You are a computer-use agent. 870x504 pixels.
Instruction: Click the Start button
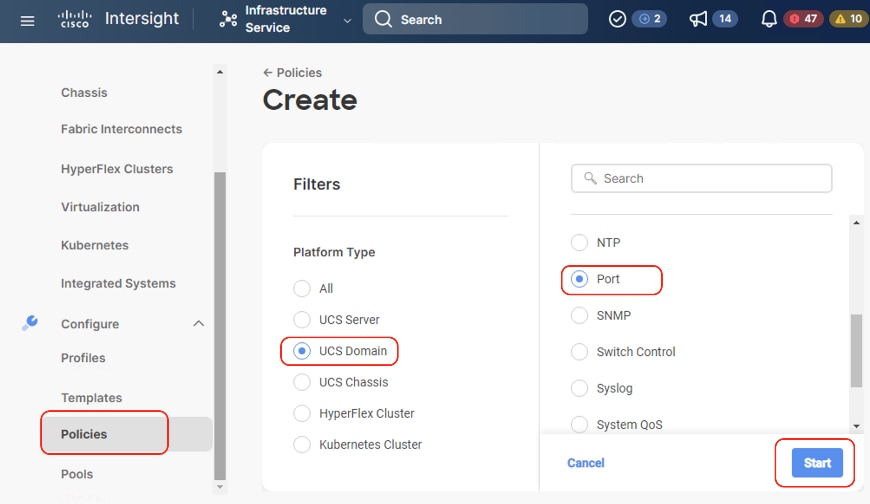point(817,463)
